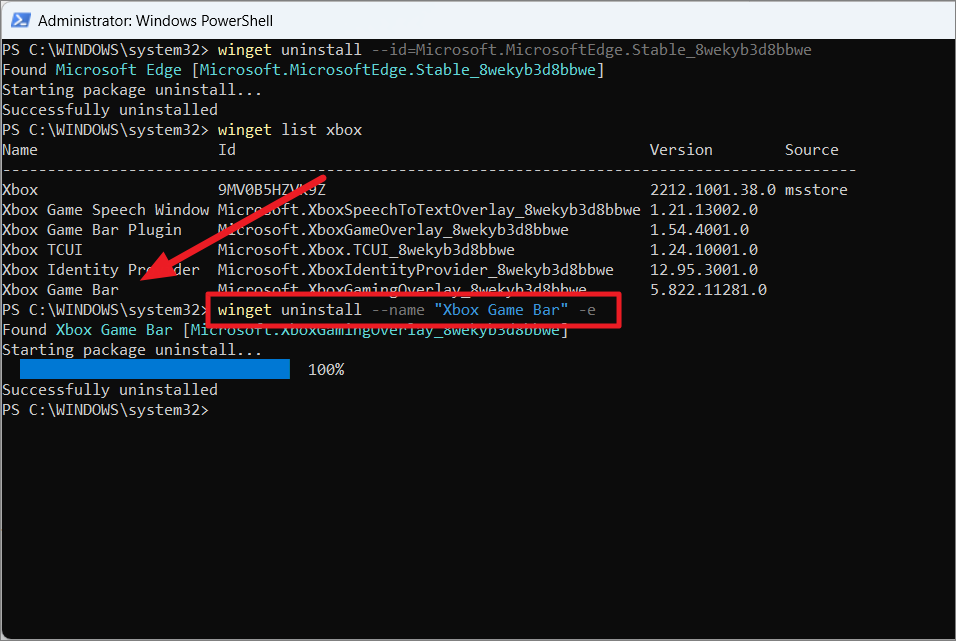
Task: Click the 'Administrator: Windows PowerShell' window title
Action: (155, 21)
